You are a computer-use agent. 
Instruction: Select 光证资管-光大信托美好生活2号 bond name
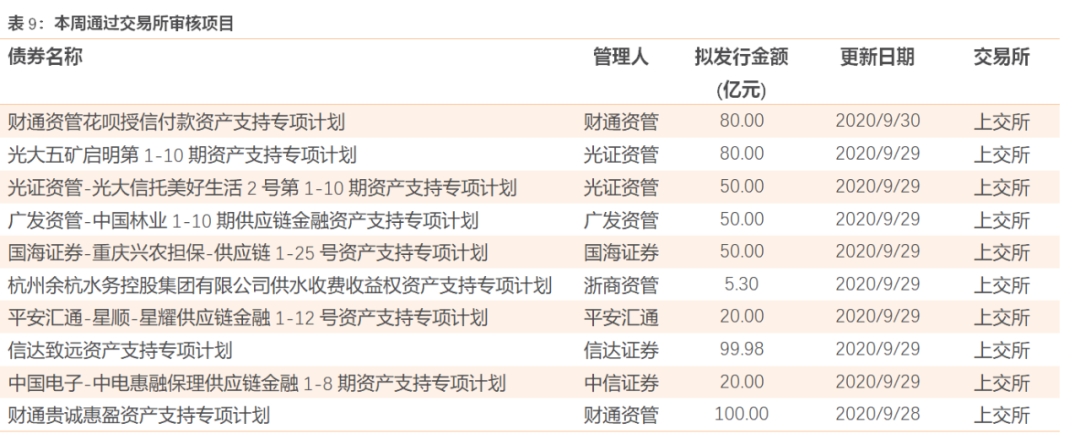click(x=262, y=187)
